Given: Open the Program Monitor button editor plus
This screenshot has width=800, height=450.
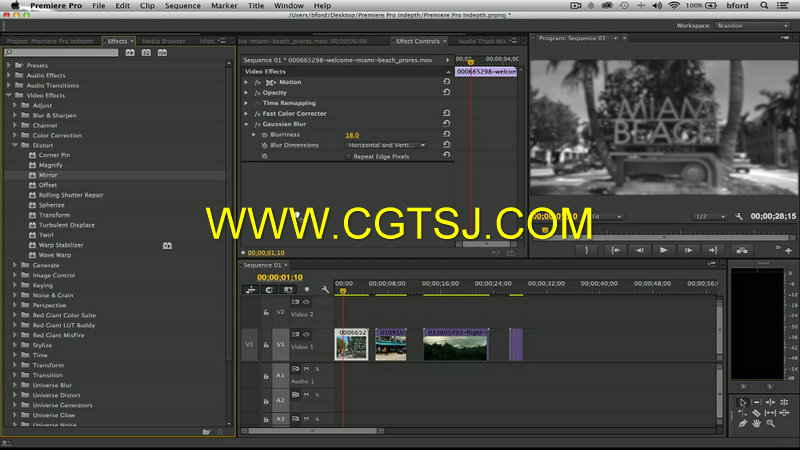Looking at the screenshot, I should coord(788,251).
